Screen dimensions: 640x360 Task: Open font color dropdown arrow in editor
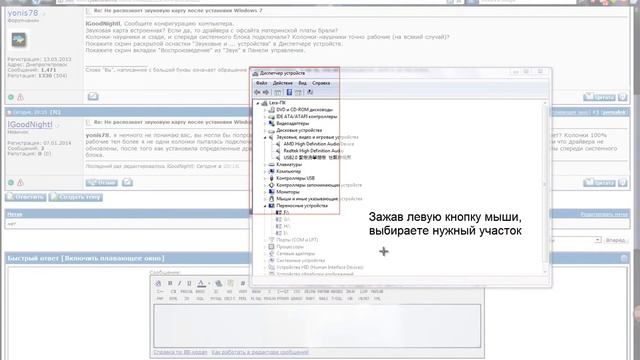pyautogui.click(x=209, y=283)
